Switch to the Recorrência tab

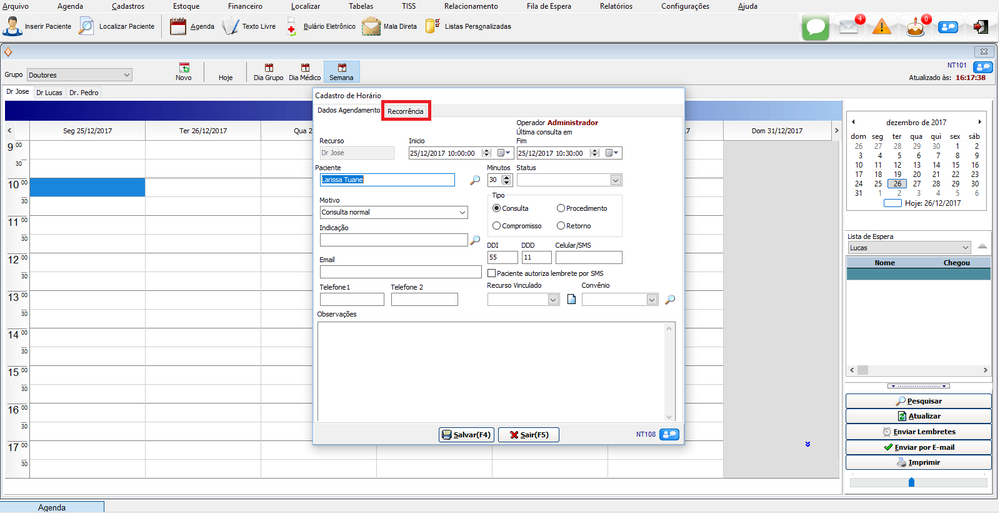(x=406, y=110)
